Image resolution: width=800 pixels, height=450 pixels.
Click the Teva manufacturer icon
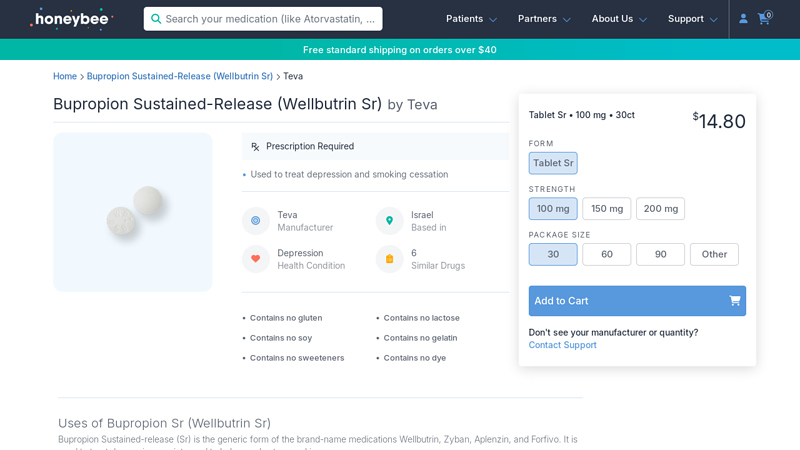pyautogui.click(x=256, y=221)
